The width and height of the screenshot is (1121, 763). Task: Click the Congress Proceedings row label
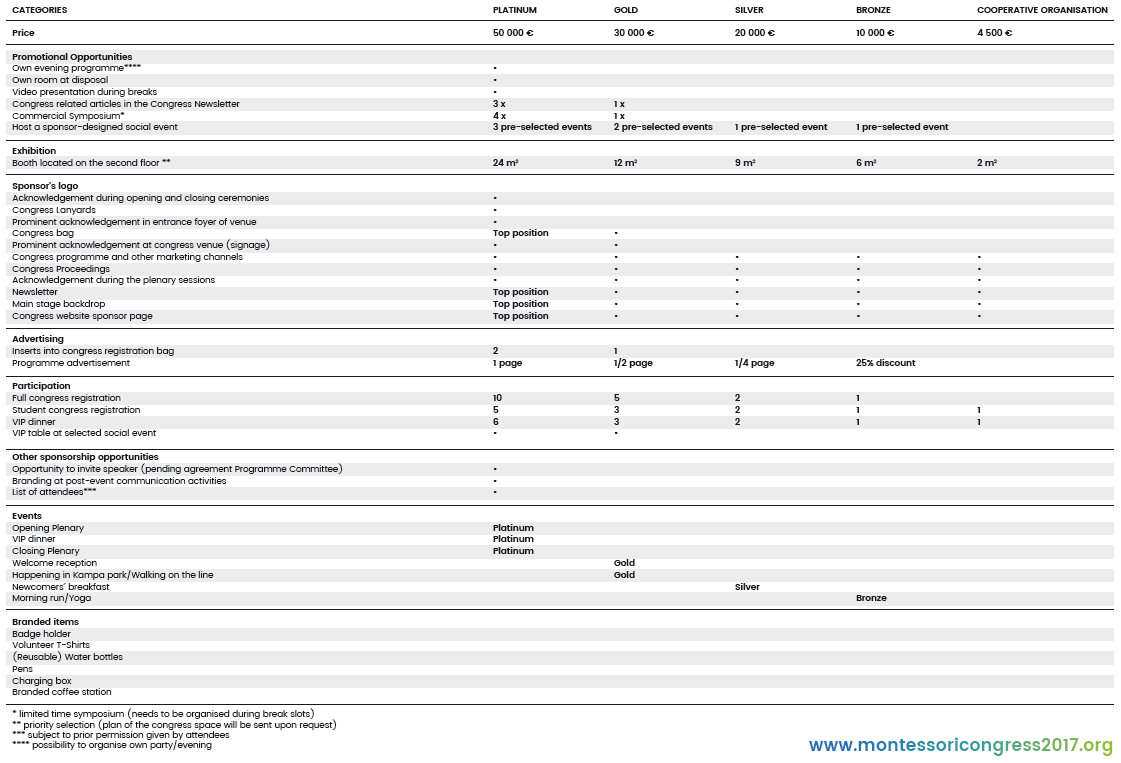(x=61, y=269)
